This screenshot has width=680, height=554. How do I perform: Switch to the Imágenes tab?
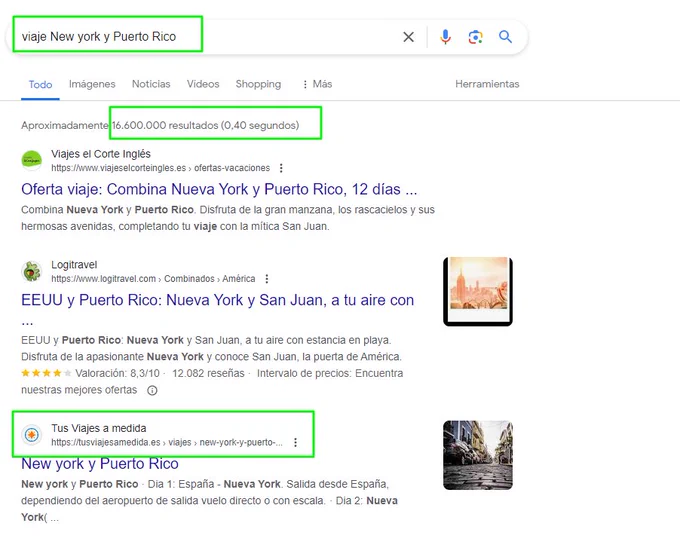(92, 84)
